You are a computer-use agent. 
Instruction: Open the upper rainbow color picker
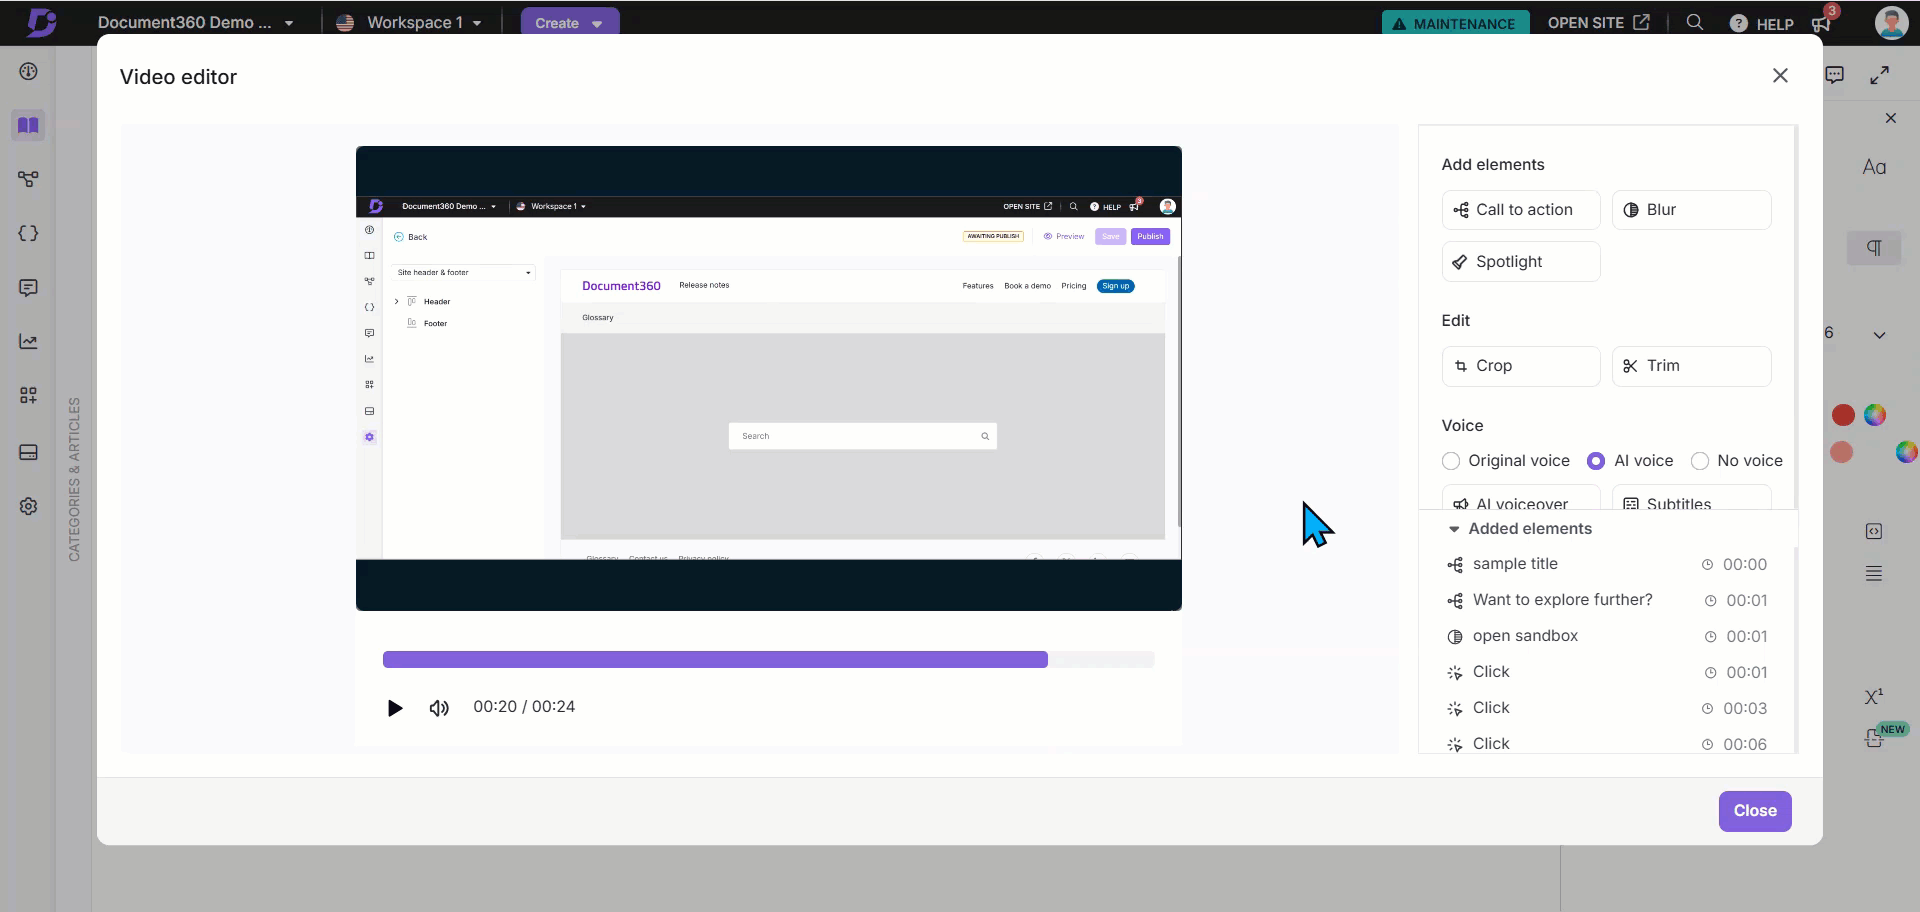pos(1875,415)
